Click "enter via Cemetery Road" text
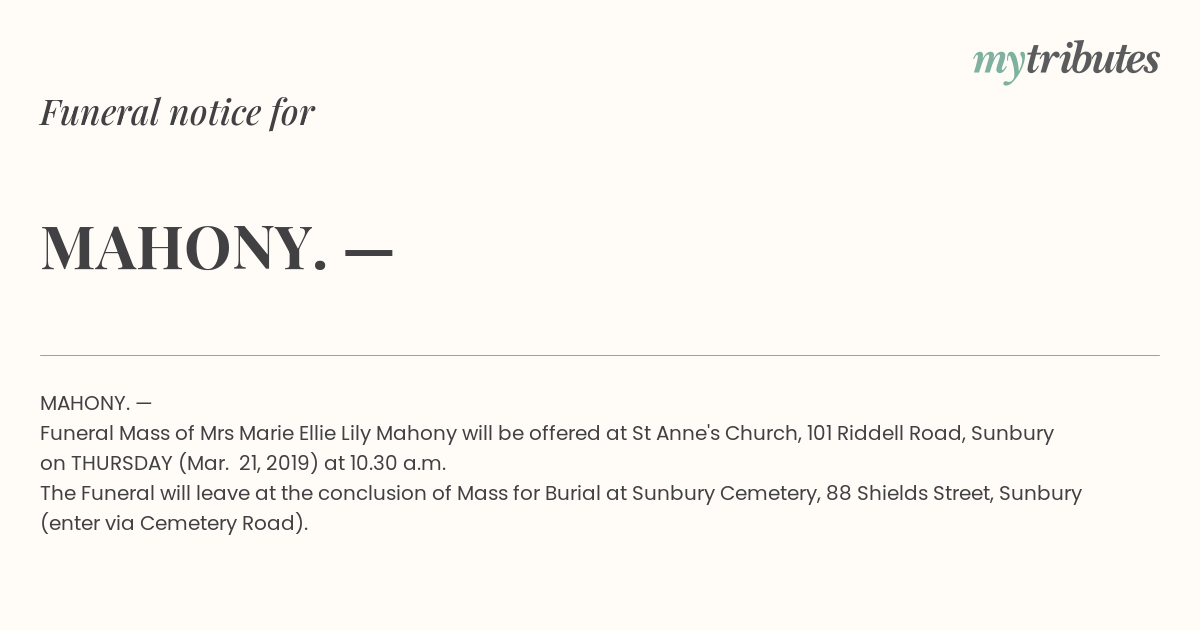This screenshot has width=1200, height=630. tap(174, 523)
